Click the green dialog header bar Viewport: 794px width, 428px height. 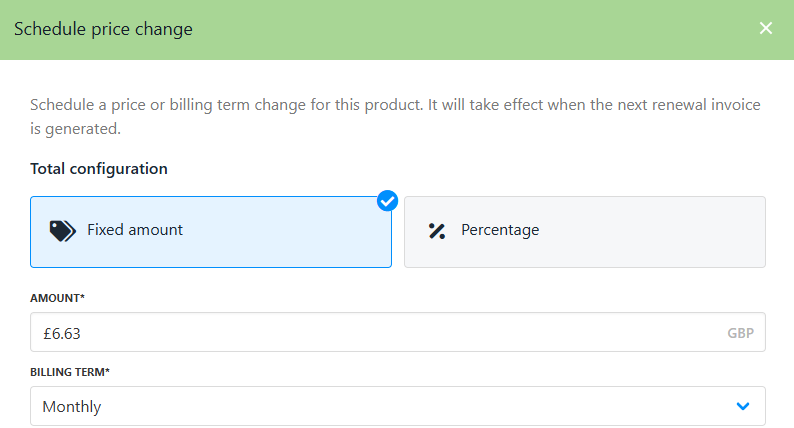coord(450,29)
